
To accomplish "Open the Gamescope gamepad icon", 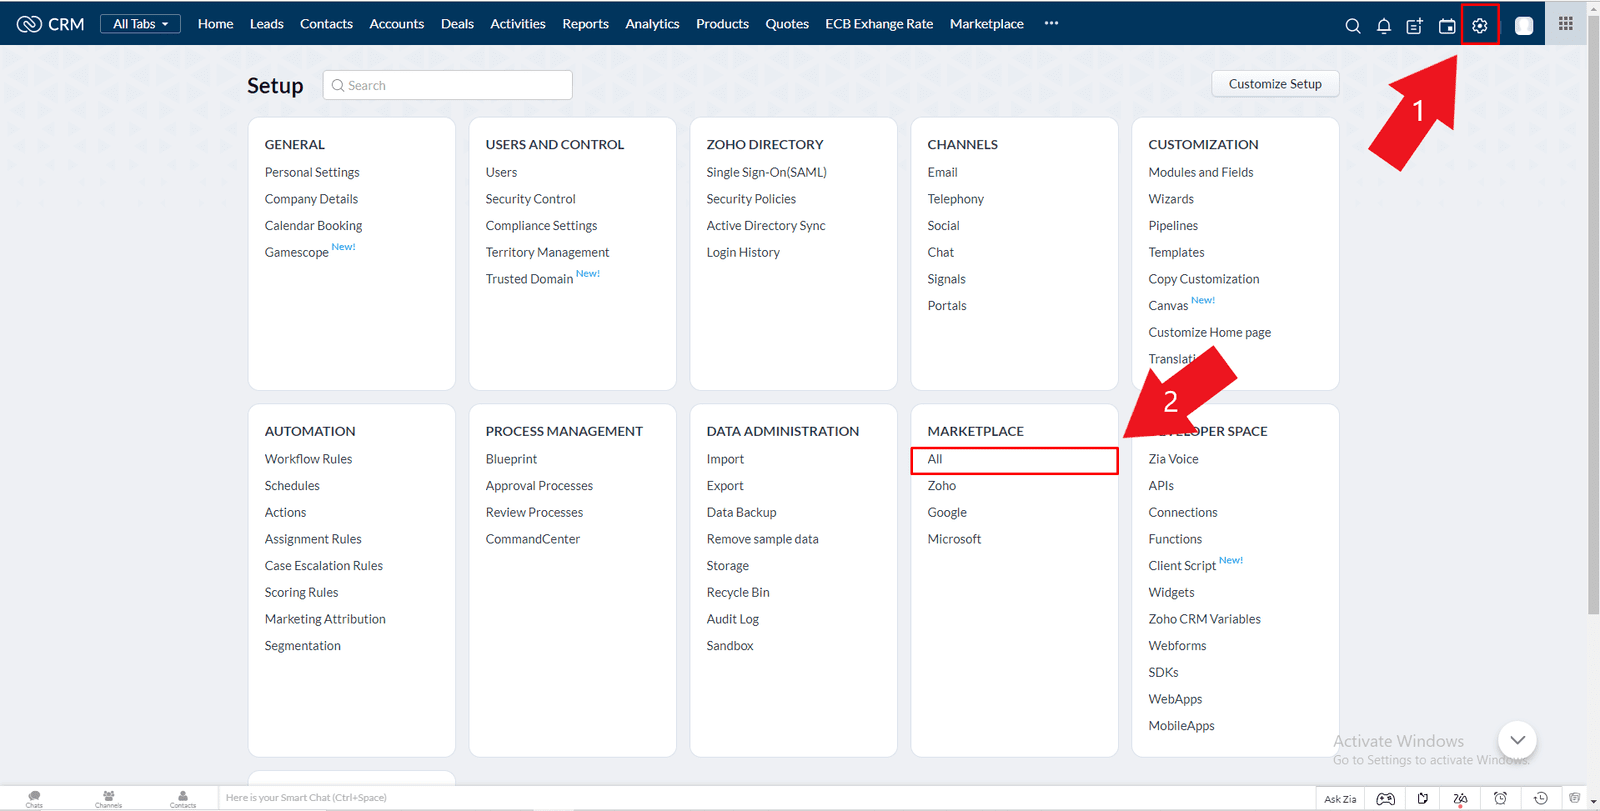I will (x=1385, y=798).
